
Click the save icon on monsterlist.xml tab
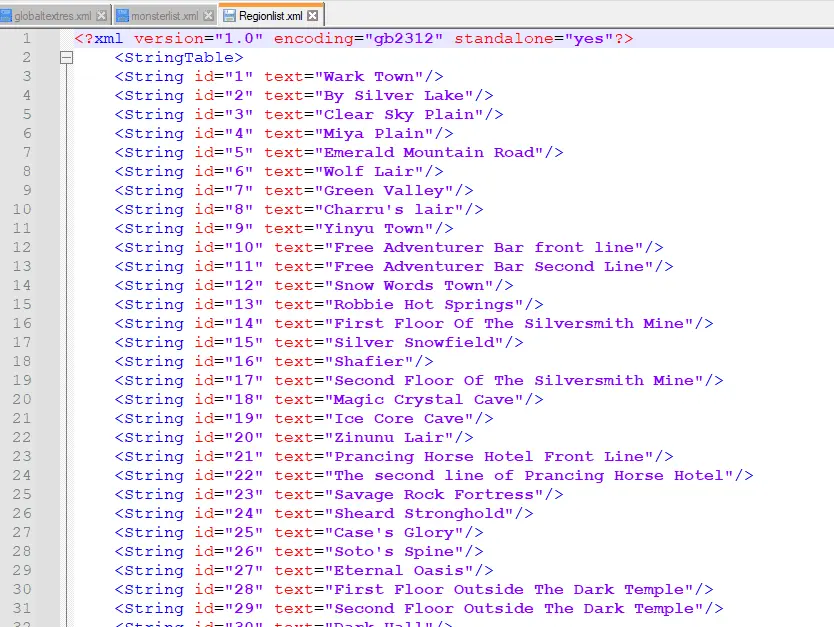tap(122, 16)
